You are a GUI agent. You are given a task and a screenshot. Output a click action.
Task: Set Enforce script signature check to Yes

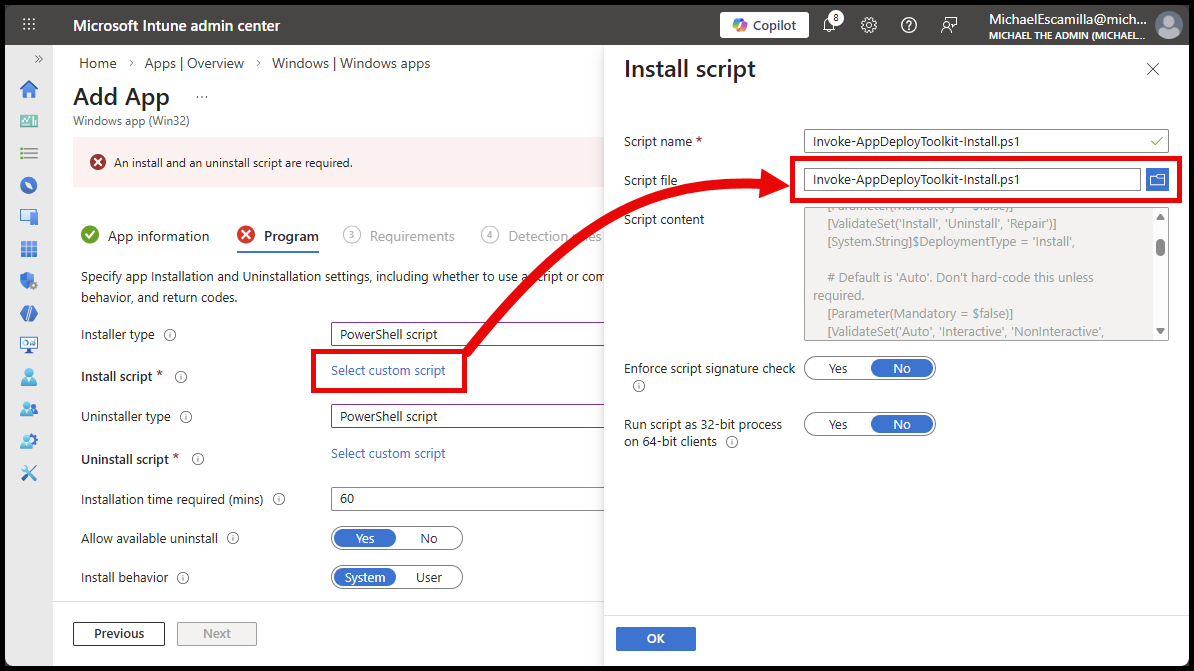click(x=838, y=368)
